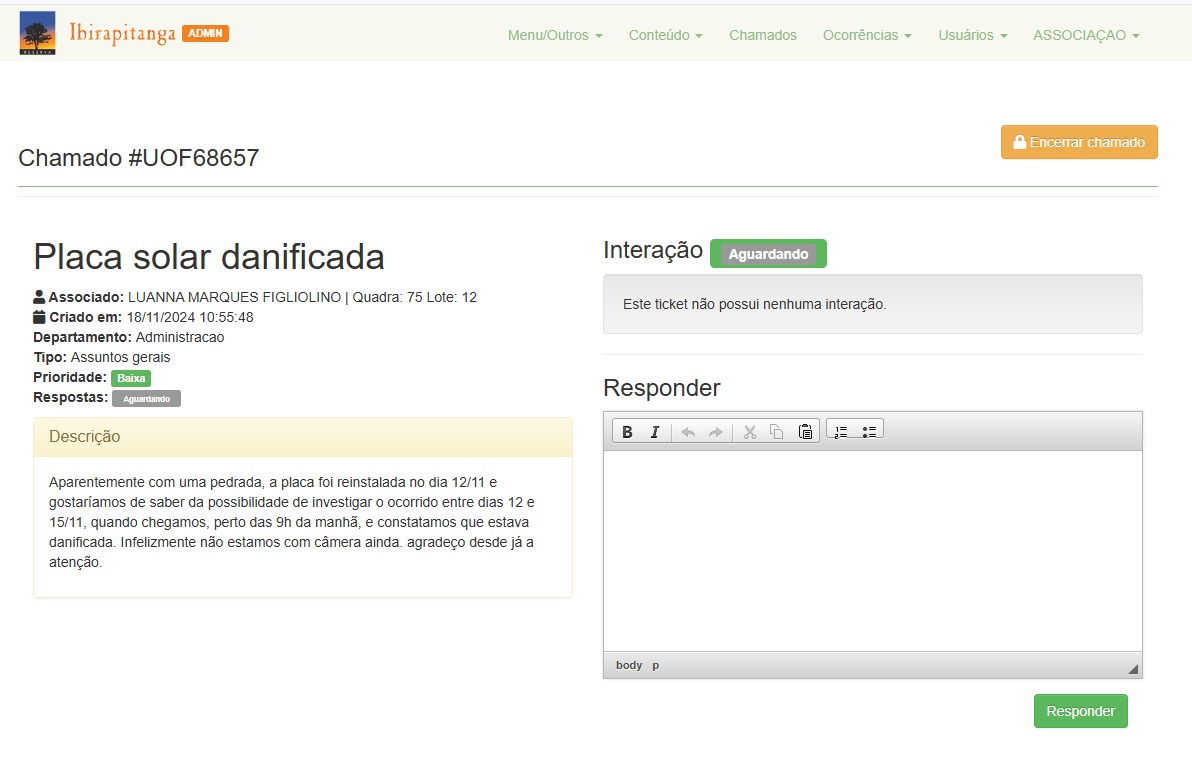
Task: Insert a numbered list
Action: pos(841,432)
